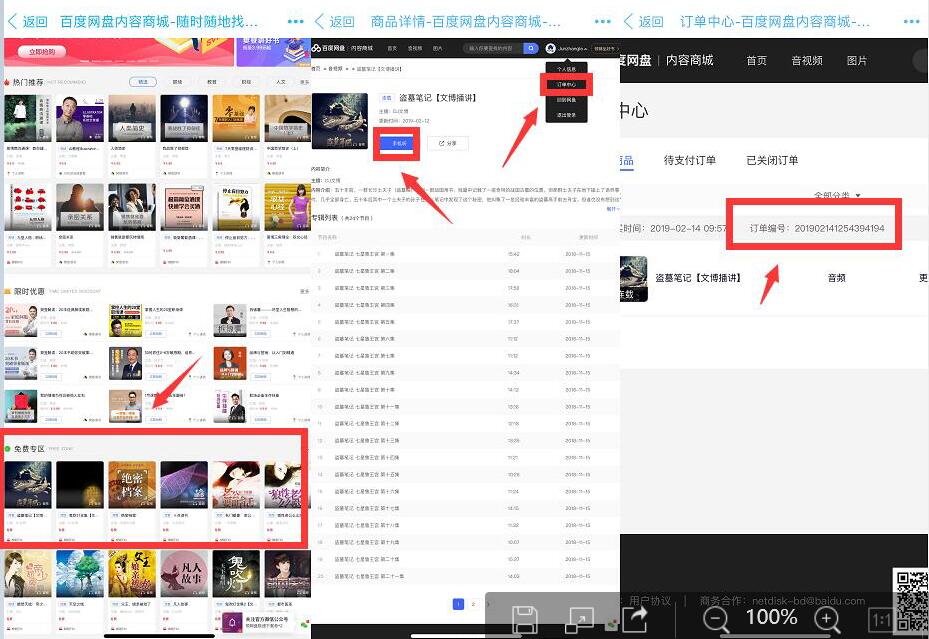Click the episode row with duration 14:34
The image size is (929, 639).
[465, 373]
